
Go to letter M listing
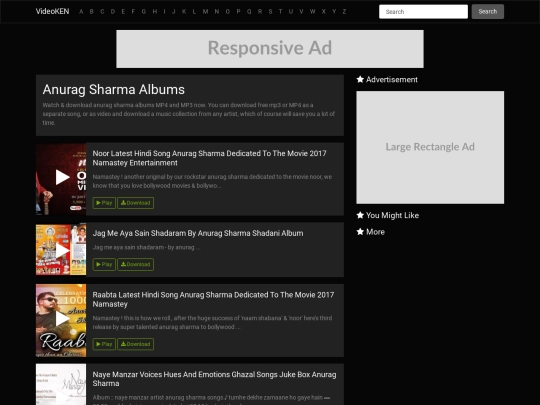(x=205, y=11)
